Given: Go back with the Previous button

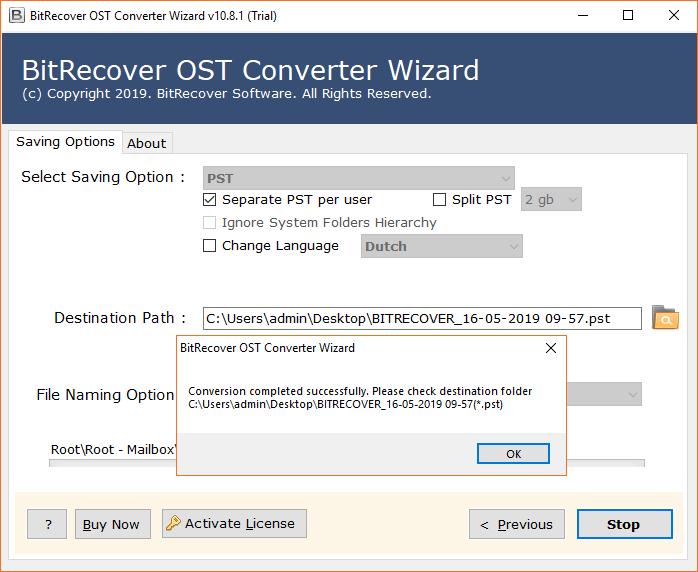Looking at the screenshot, I should [517, 524].
